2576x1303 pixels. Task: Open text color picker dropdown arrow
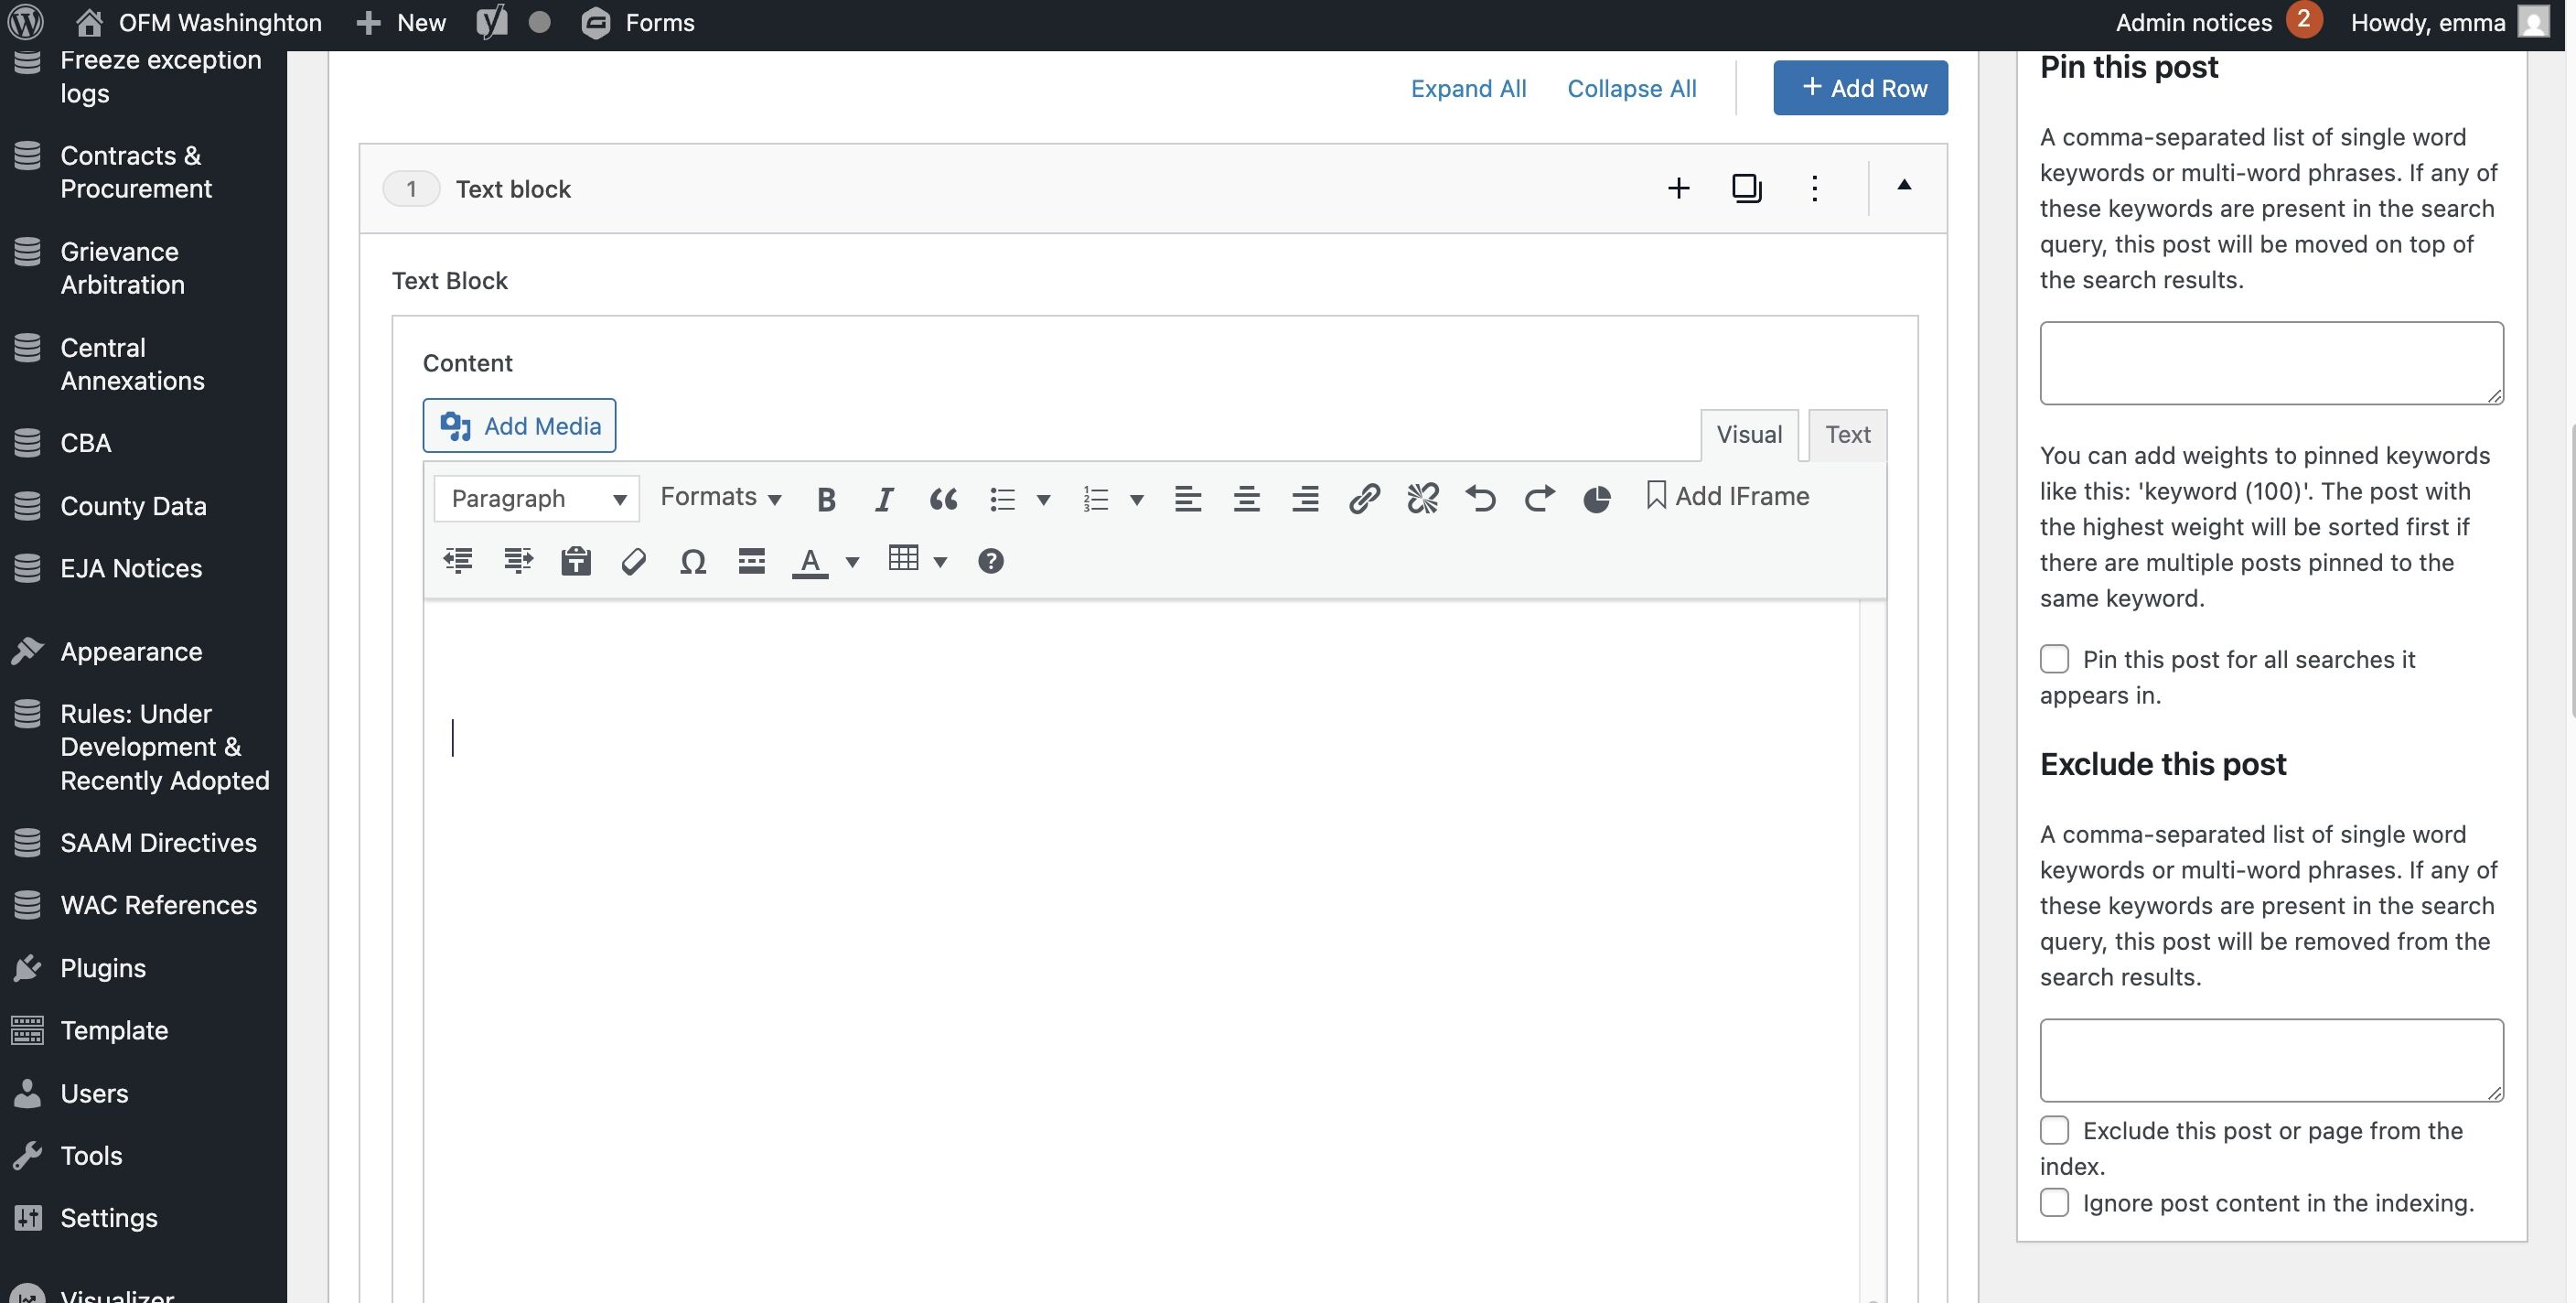tap(852, 562)
